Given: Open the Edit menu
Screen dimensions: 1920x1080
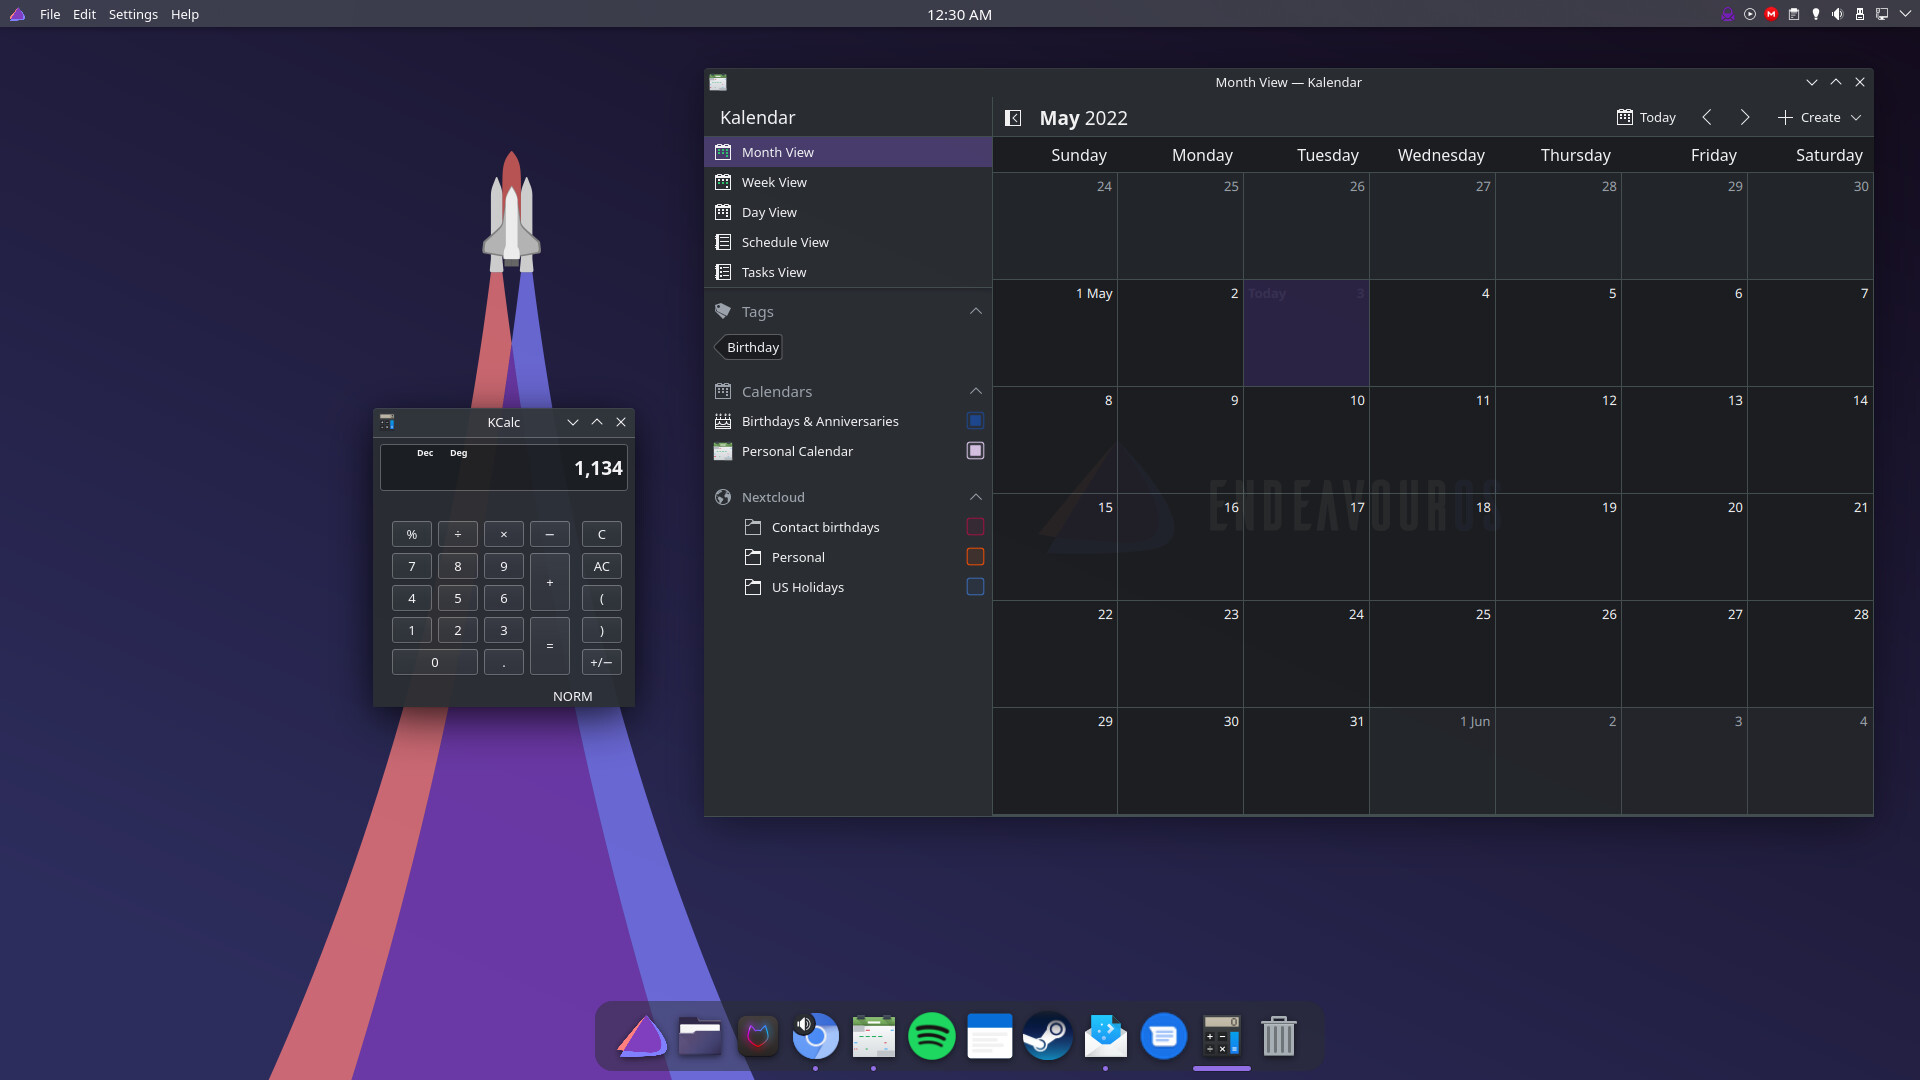Looking at the screenshot, I should [x=84, y=14].
